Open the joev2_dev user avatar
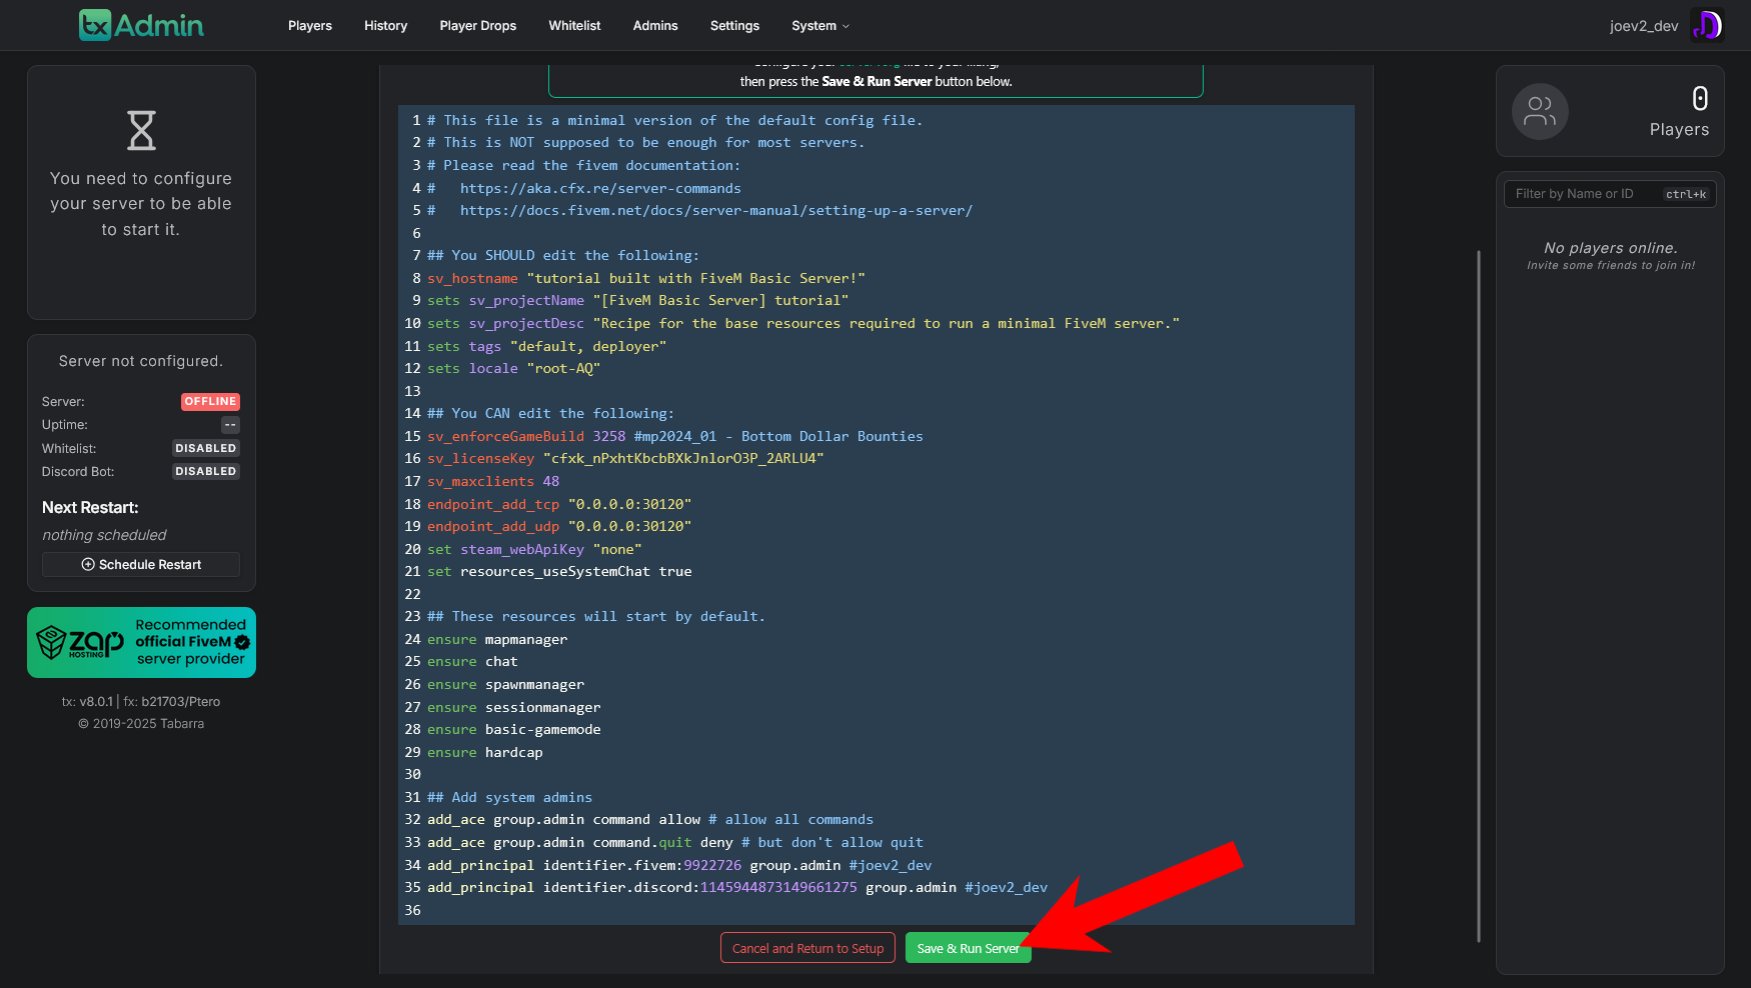 [1706, 25]
